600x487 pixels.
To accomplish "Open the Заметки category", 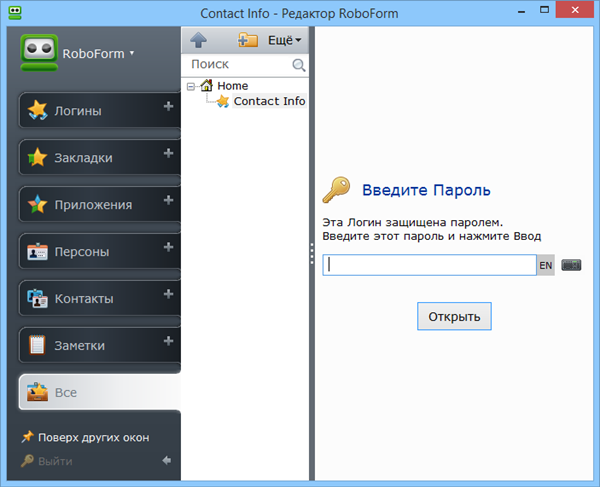I will 99,345.
